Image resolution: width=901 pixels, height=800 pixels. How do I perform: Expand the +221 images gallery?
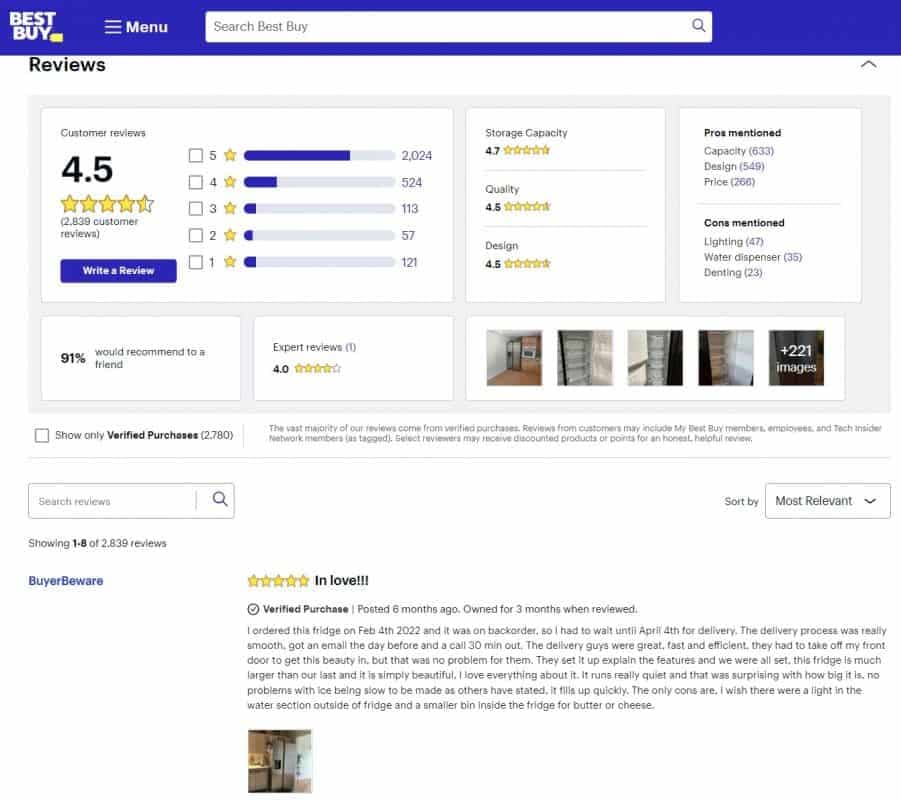coord(796,358)
